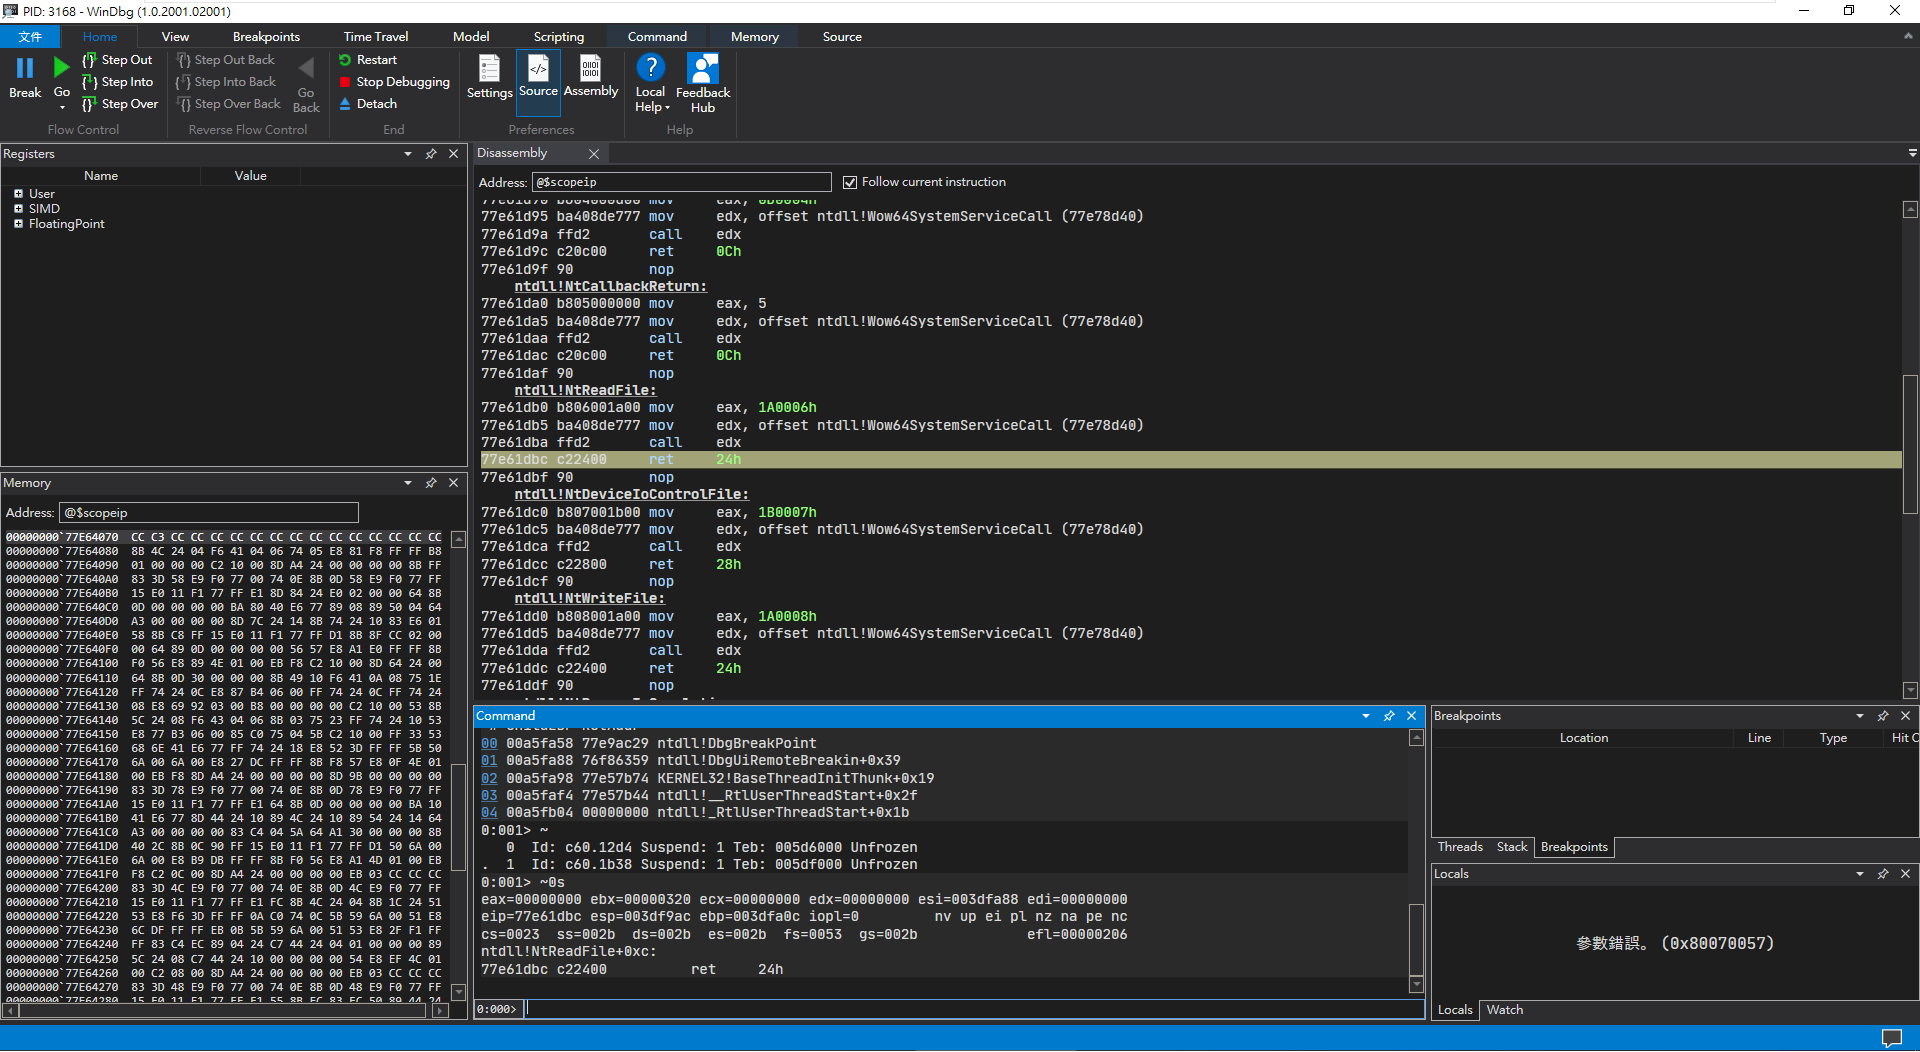Expand the FloatingPoint registers node
The image size is (1920, 1052).
18,224
